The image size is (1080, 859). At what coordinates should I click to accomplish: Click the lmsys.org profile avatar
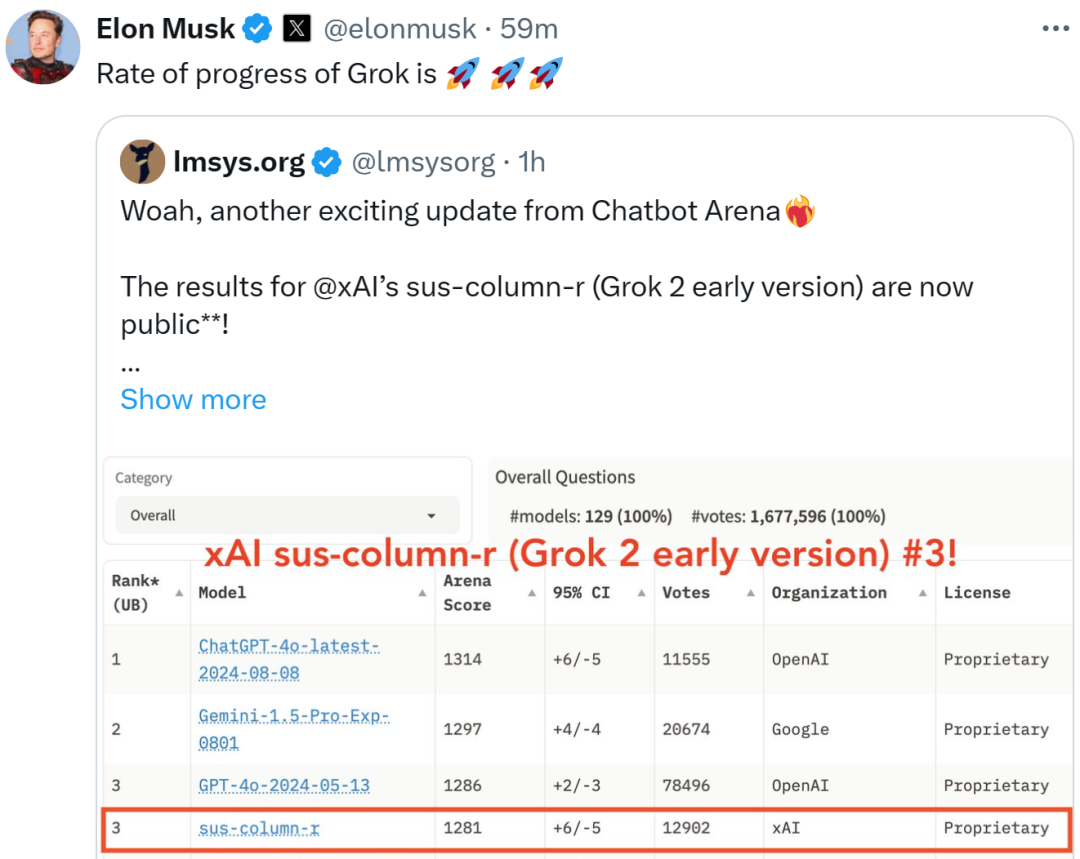point(143,162)
